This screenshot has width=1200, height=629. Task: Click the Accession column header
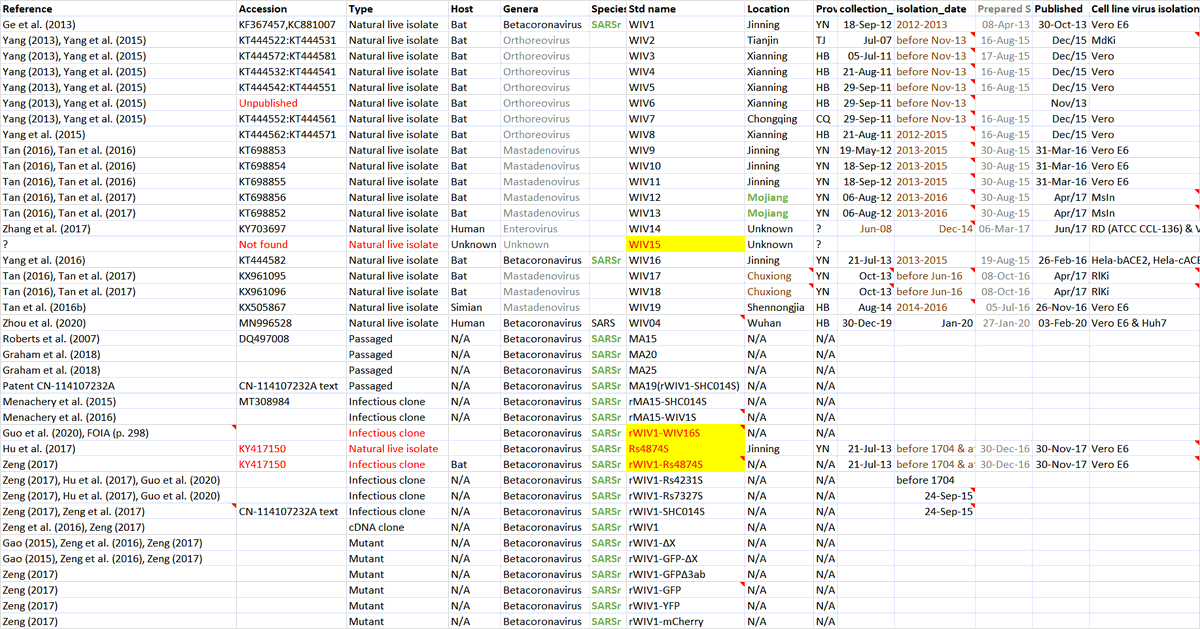click(263, 8)
